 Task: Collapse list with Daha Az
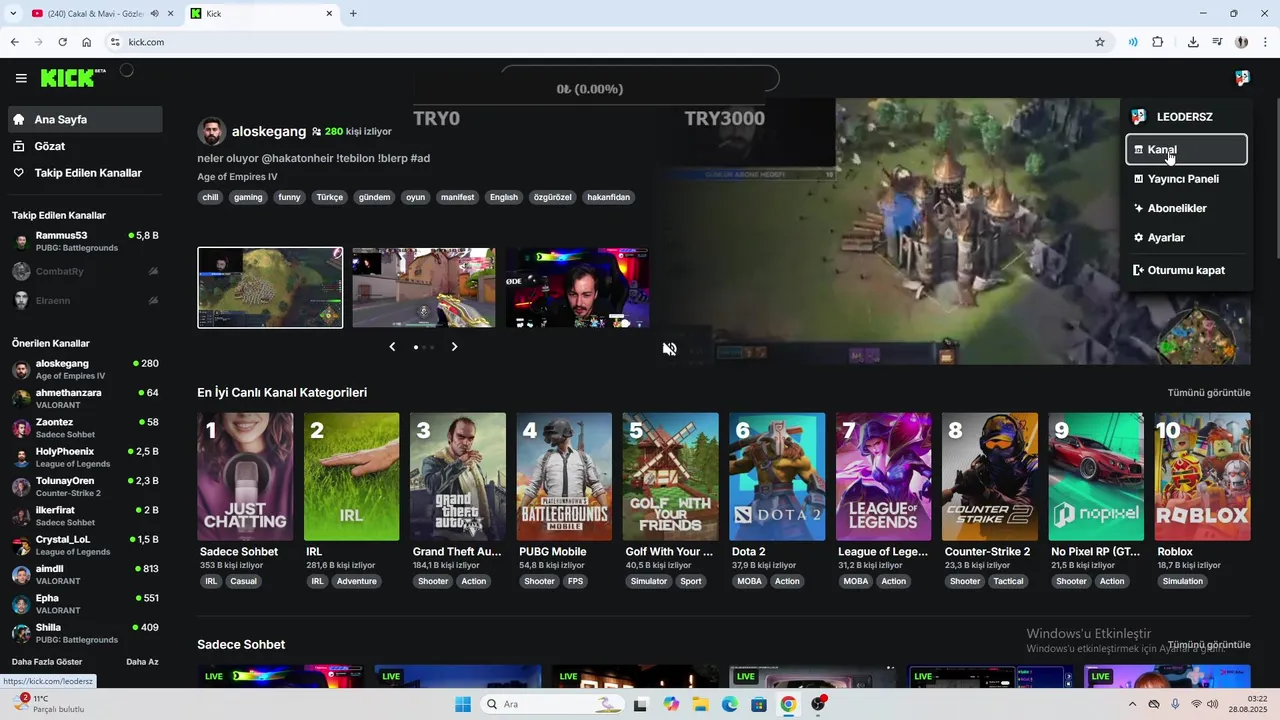[142, 662]
